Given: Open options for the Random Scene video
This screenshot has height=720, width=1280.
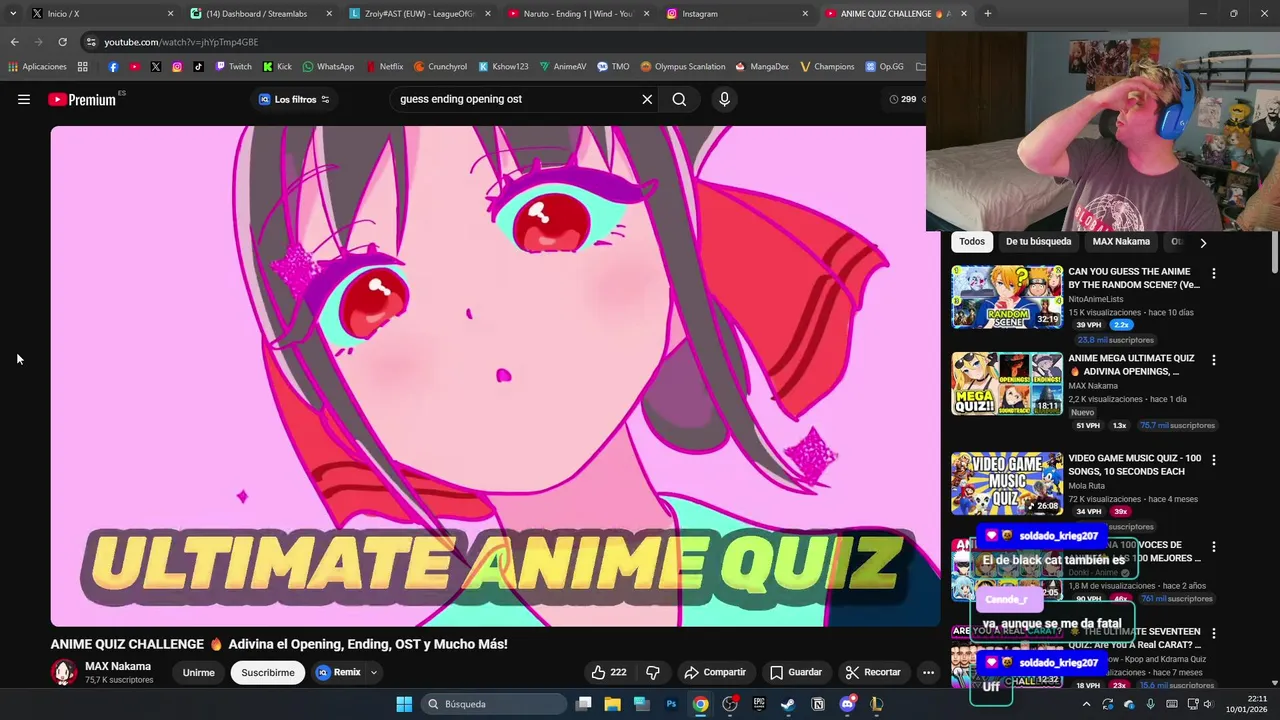Looking at the screenshot, I should 1214,273.
